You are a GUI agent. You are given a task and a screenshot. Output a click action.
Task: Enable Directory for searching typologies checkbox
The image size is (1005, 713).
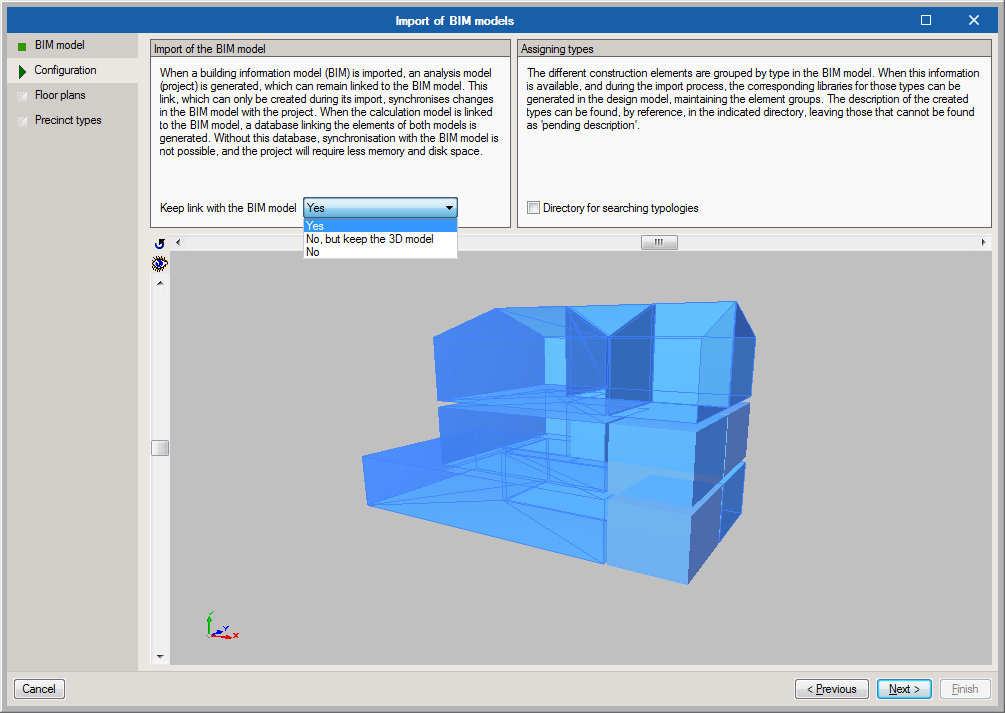coord(534,208)
